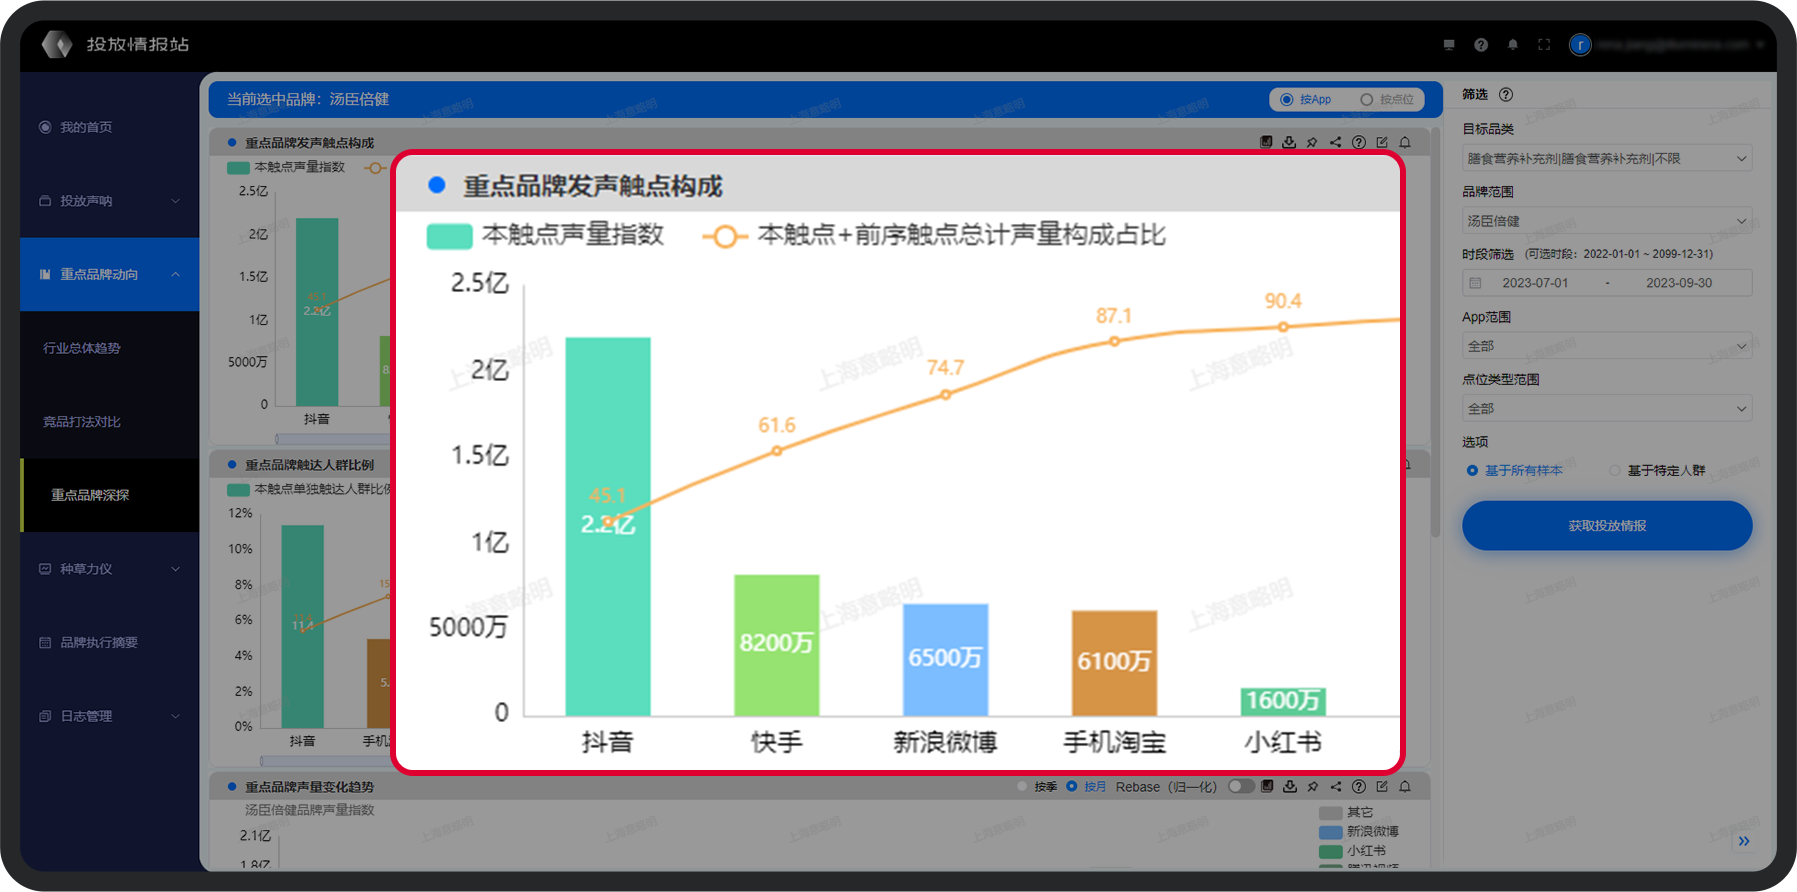Select the 按季 radio option
1797x892 pixels.
[1038, 787]
